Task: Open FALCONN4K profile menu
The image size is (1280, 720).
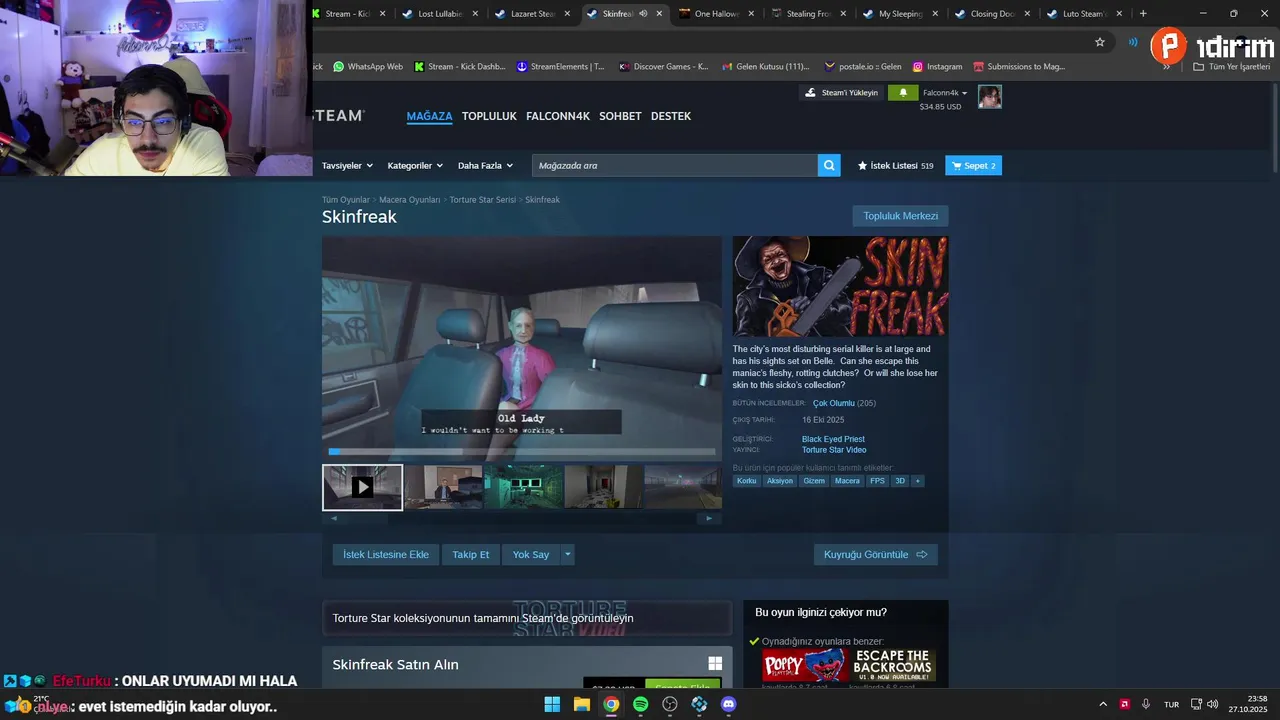Action: tap(558, 116)
